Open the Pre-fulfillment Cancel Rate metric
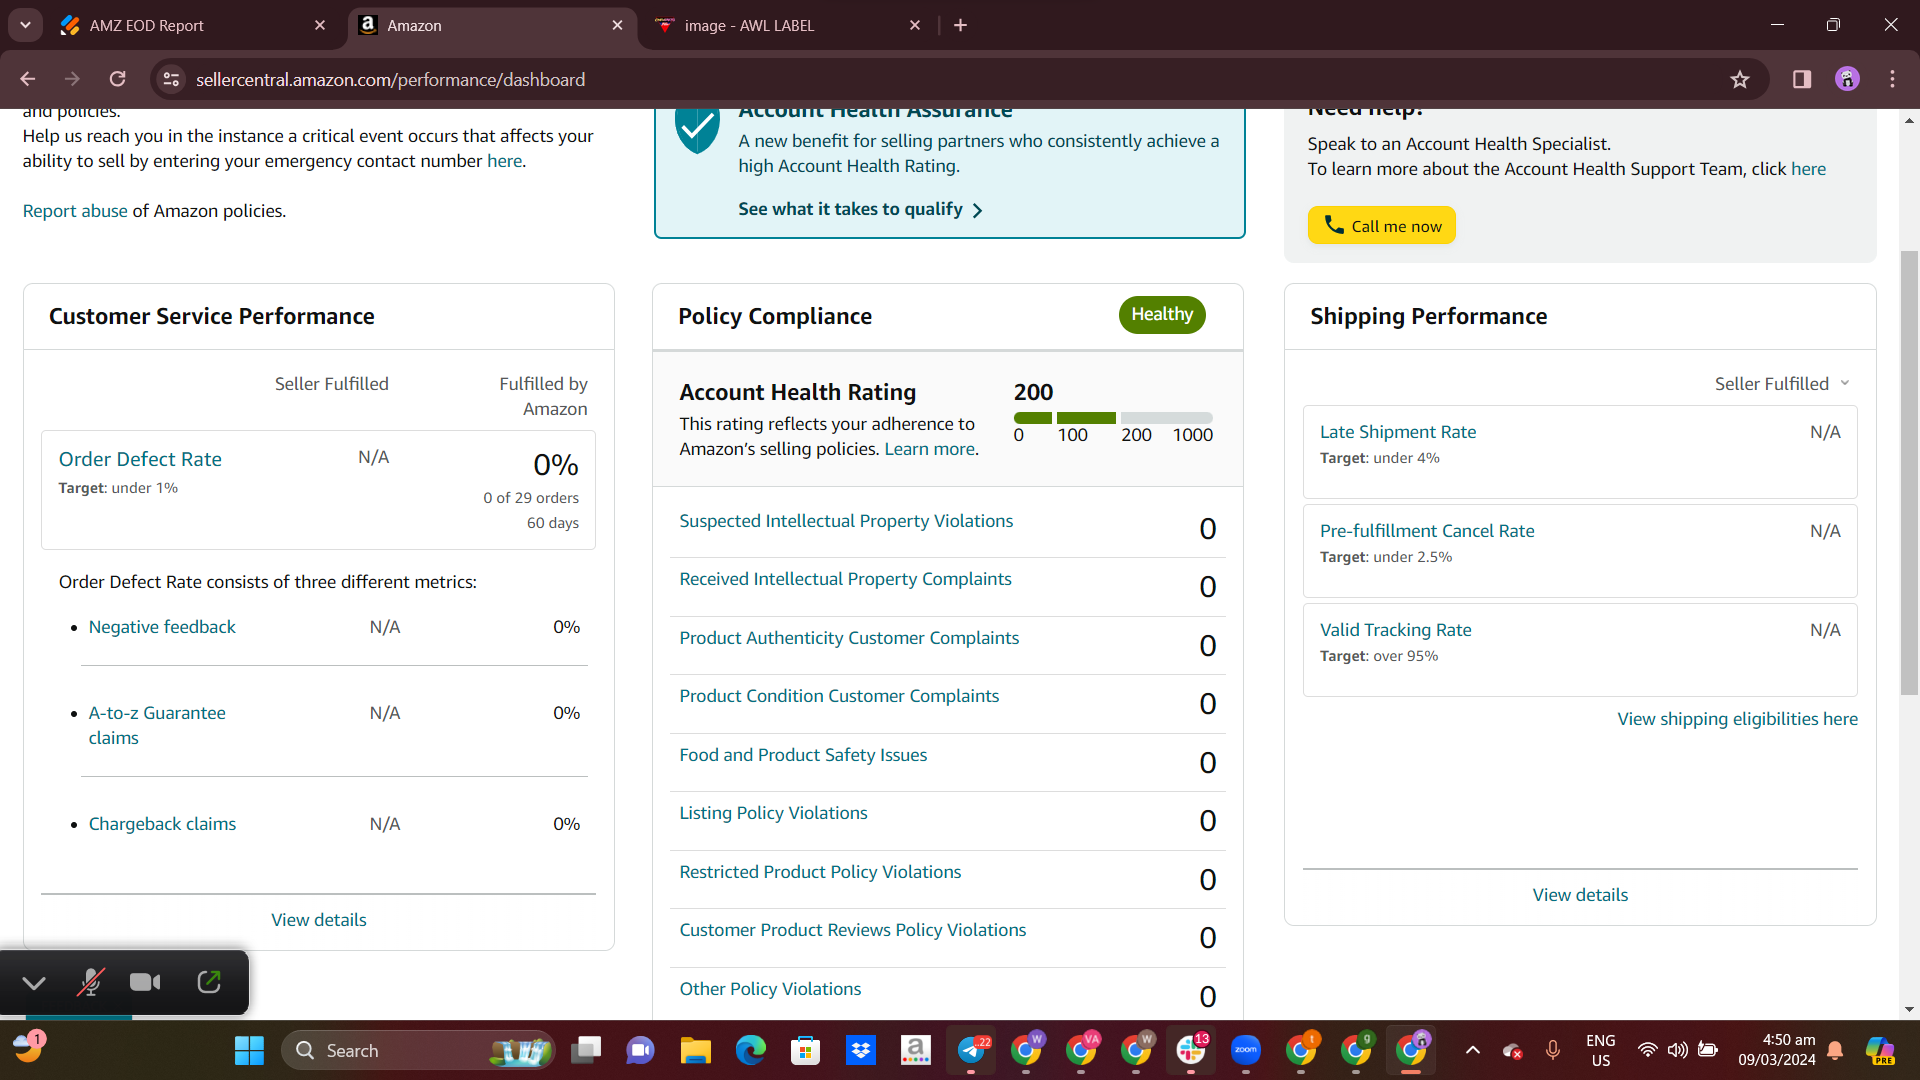1920x1080 pixels. [x=1427, y=531]
